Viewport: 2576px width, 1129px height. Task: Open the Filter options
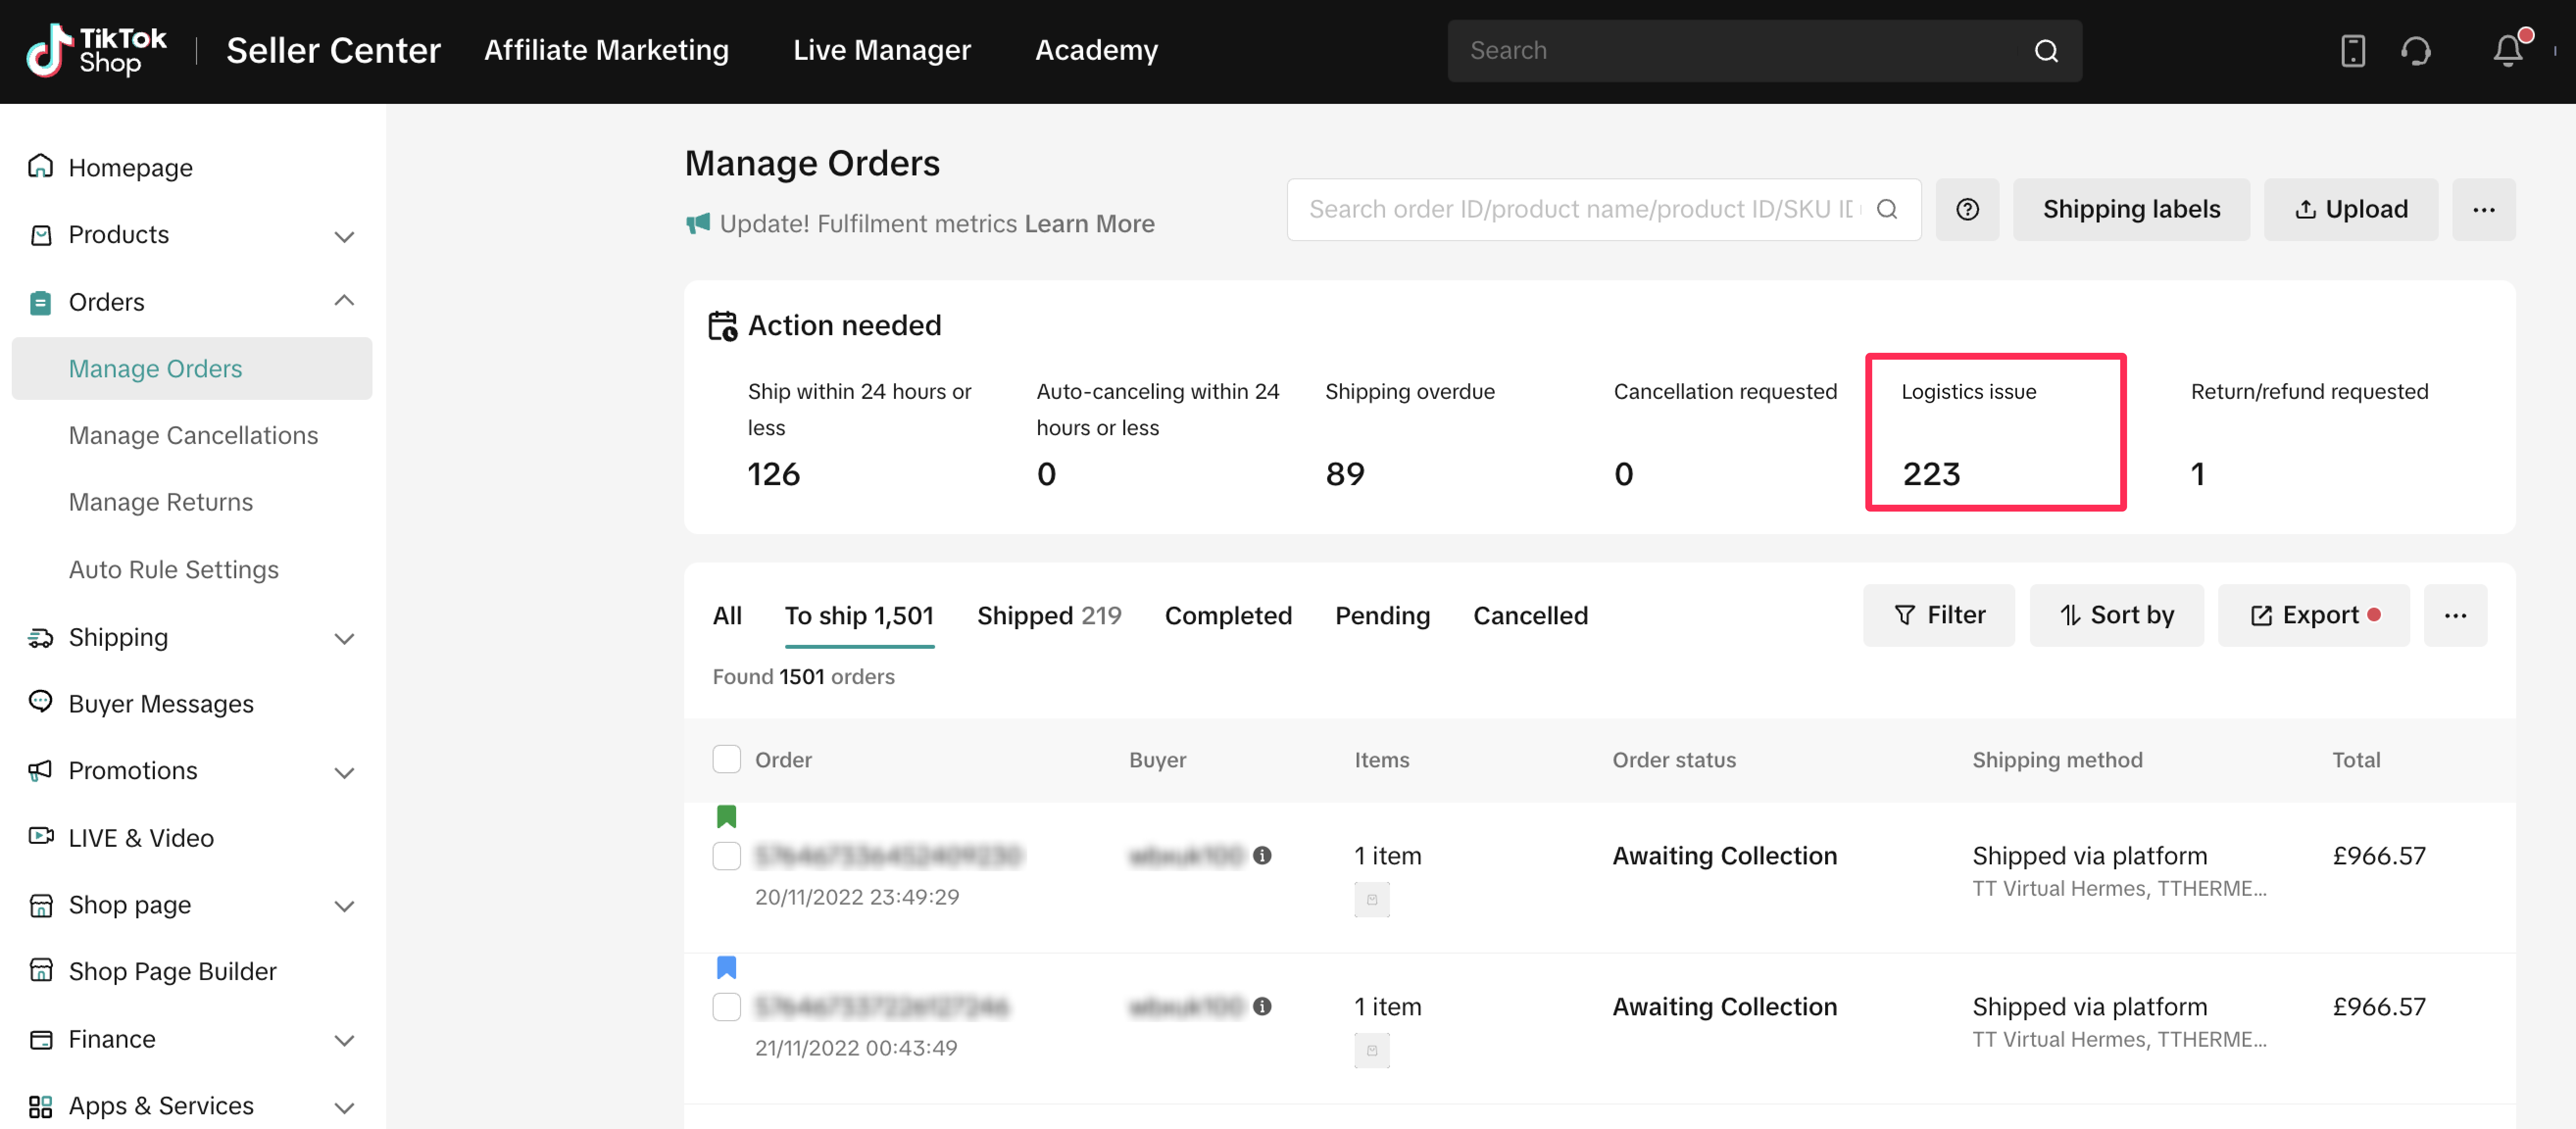click(x=1938, y=615)
